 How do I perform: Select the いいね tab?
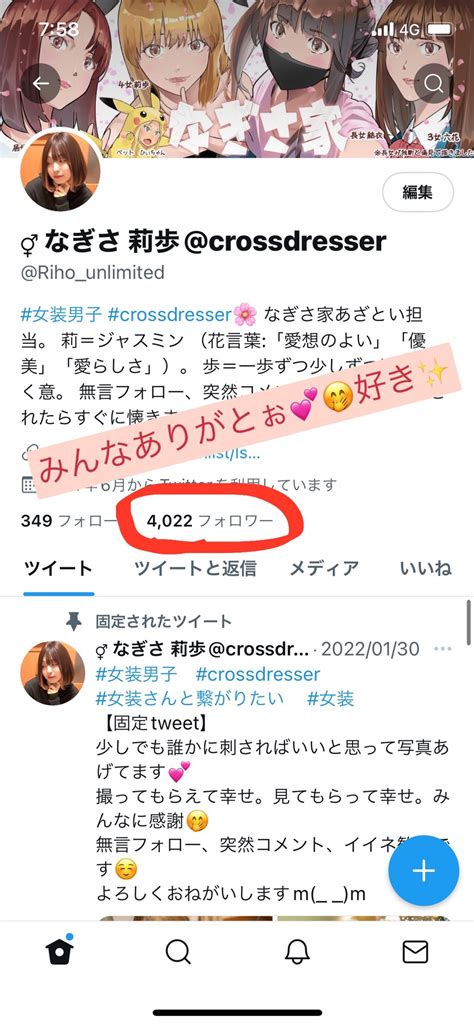426,568
